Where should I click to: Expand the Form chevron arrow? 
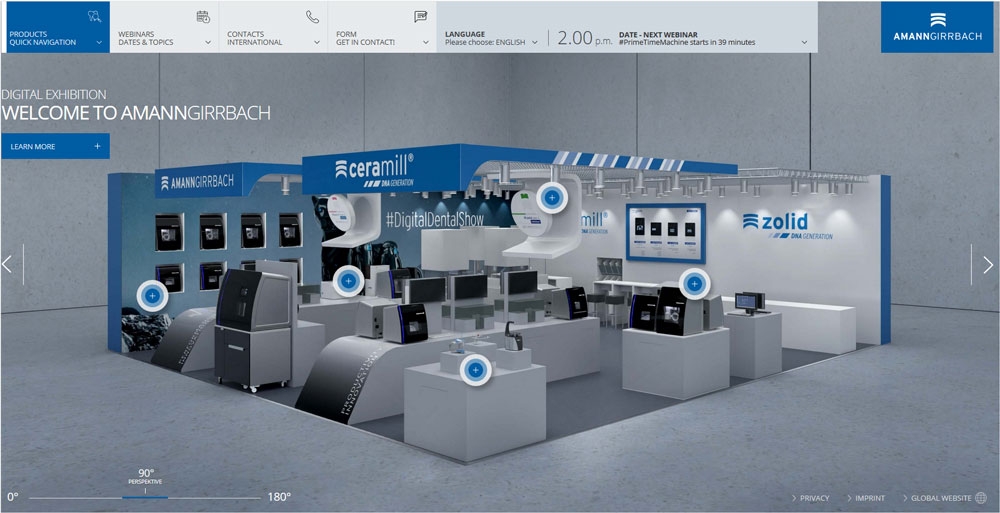426,43
